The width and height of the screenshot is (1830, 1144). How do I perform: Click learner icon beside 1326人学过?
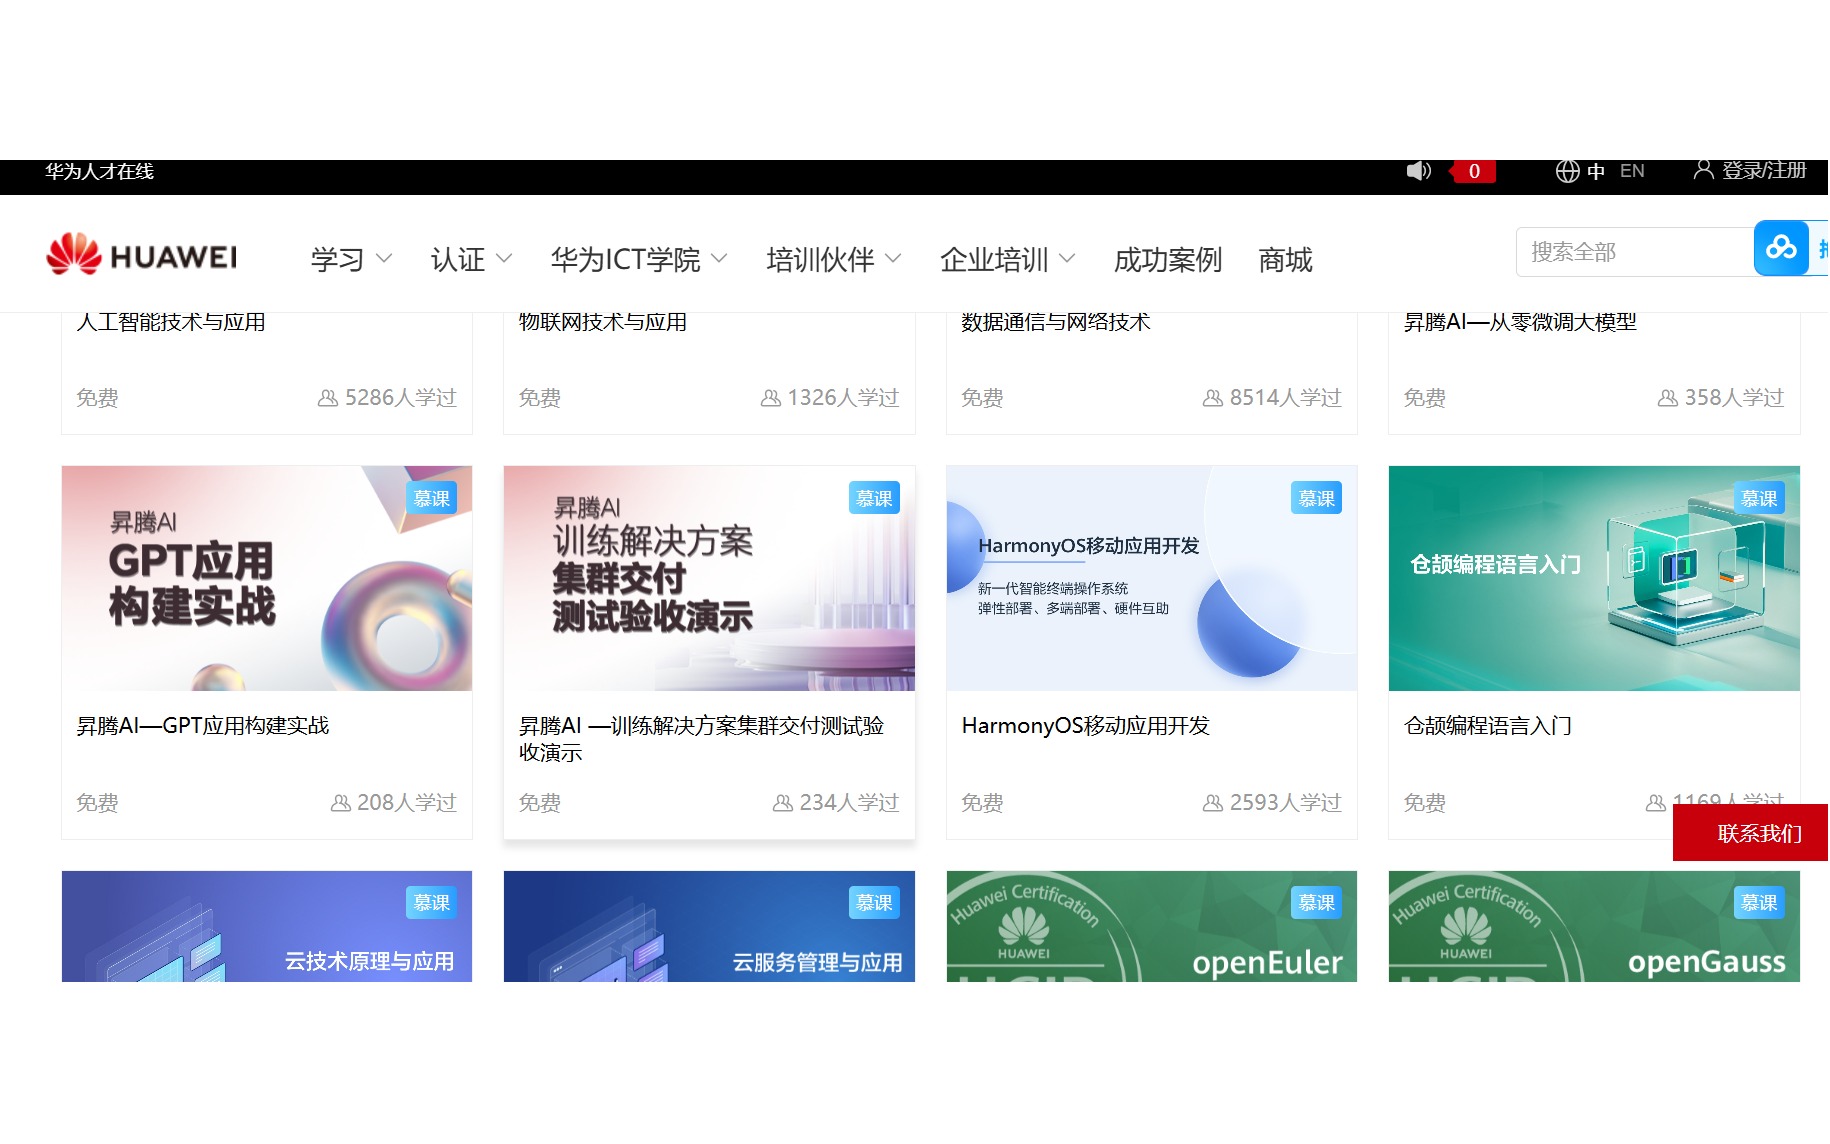770,398
